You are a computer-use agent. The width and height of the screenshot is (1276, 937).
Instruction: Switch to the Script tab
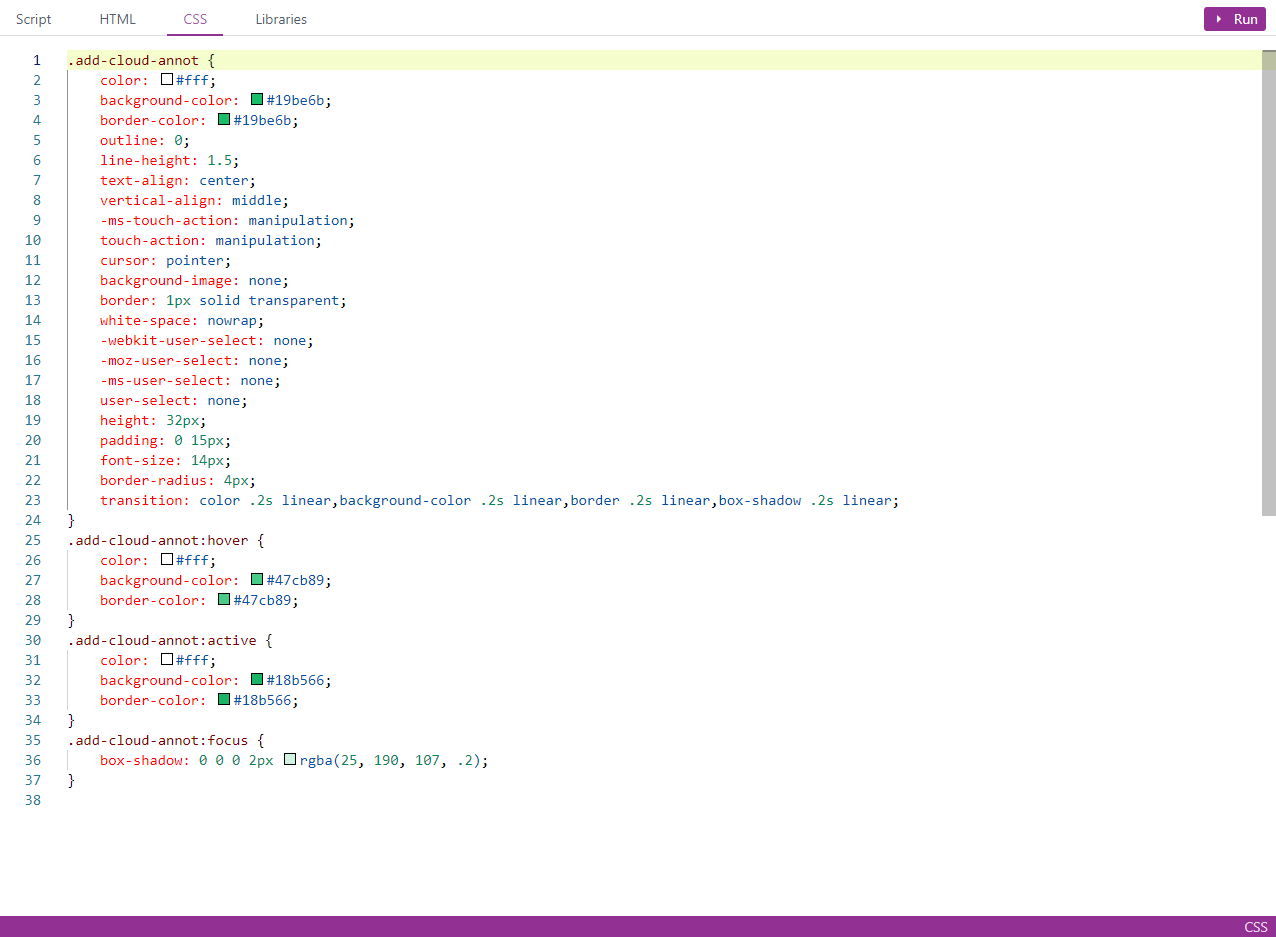[x=33, y=19]
